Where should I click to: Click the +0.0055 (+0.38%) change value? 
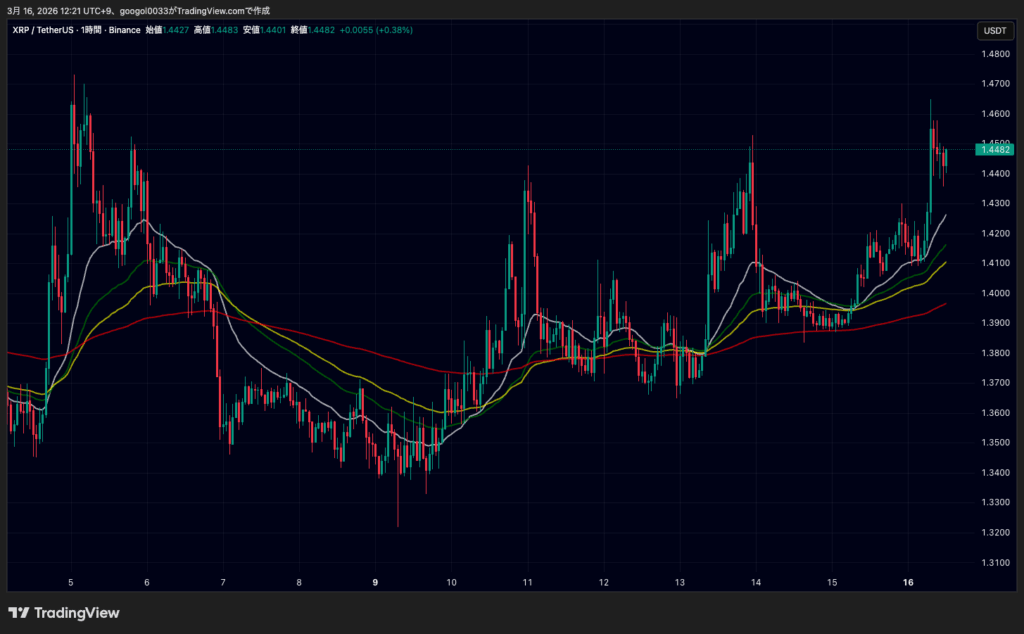coord(377,30)
